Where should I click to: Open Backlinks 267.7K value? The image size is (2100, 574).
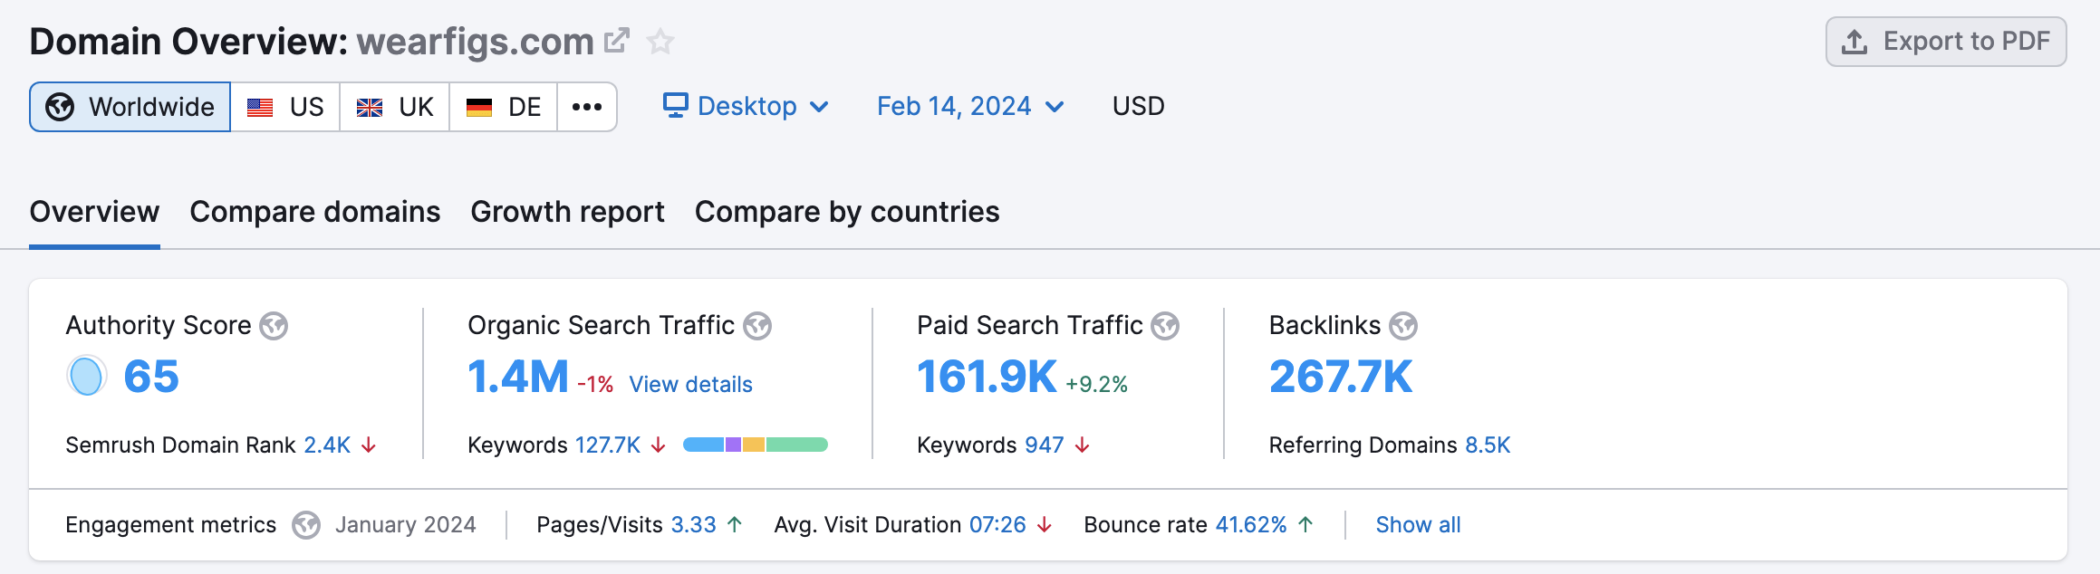coord(1341,377)
